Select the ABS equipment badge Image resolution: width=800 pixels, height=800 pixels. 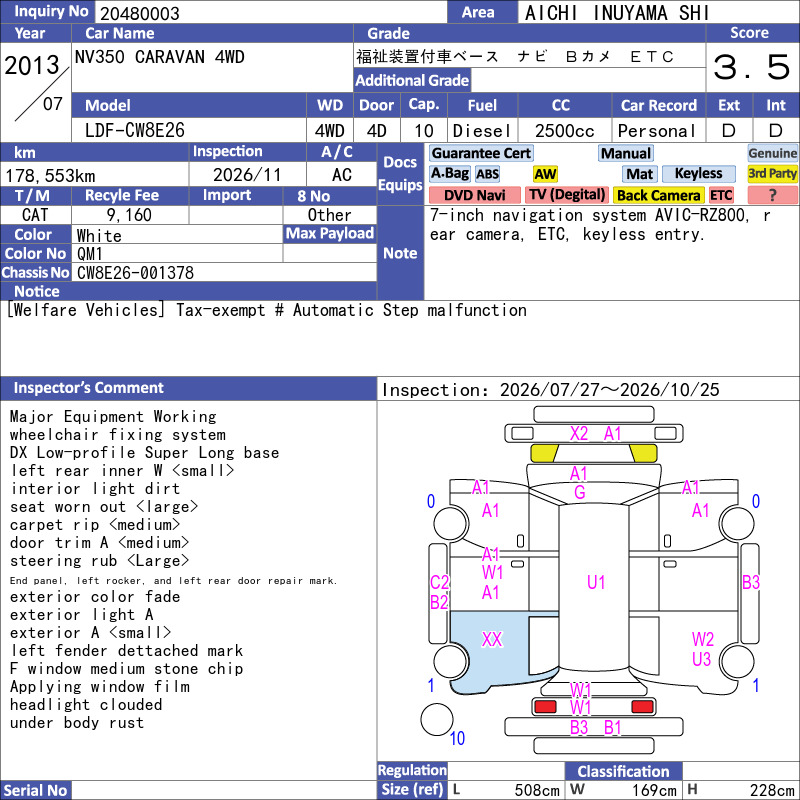point(487,174)
